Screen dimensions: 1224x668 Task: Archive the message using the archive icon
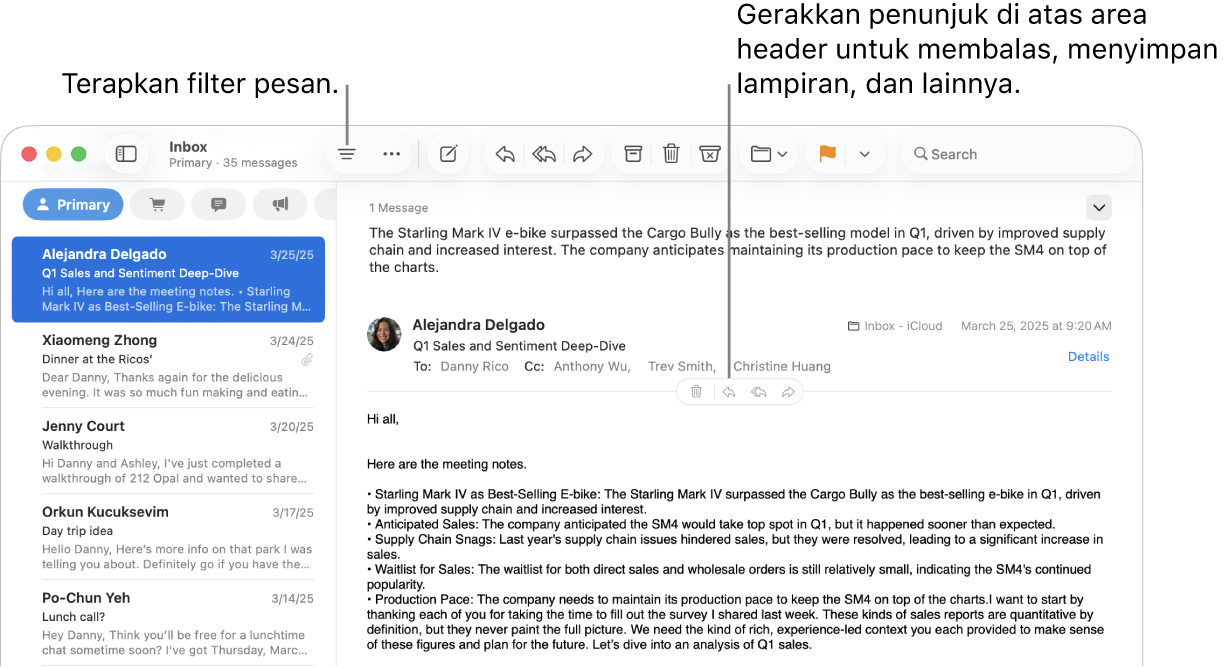point(632,153)
